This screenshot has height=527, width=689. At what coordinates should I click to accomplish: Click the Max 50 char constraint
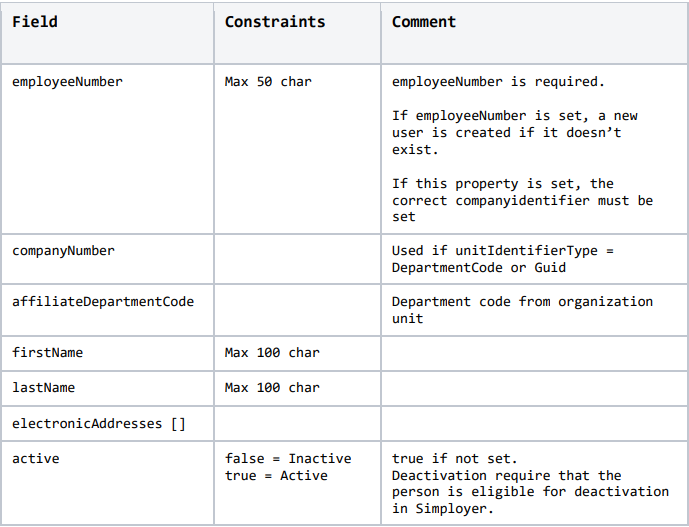(268, 82)
